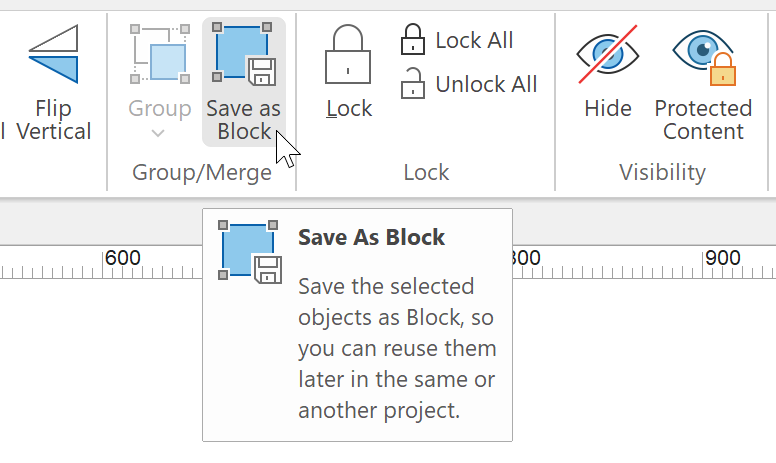Toggle the Lock label under the padlock
The image size is (776, 463).
click(x=349, y=108)
